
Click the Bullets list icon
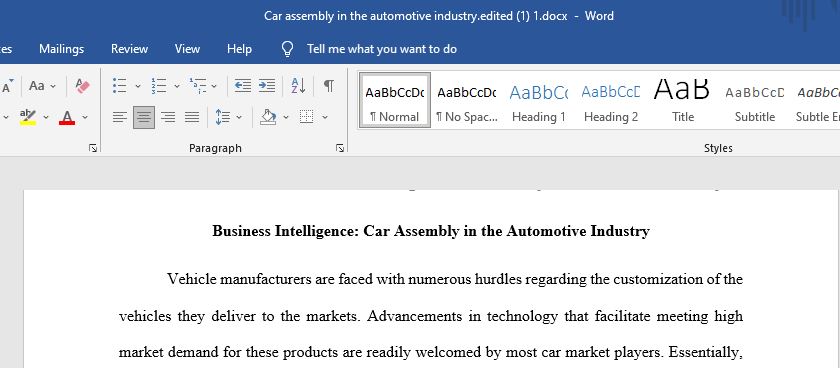119,86
